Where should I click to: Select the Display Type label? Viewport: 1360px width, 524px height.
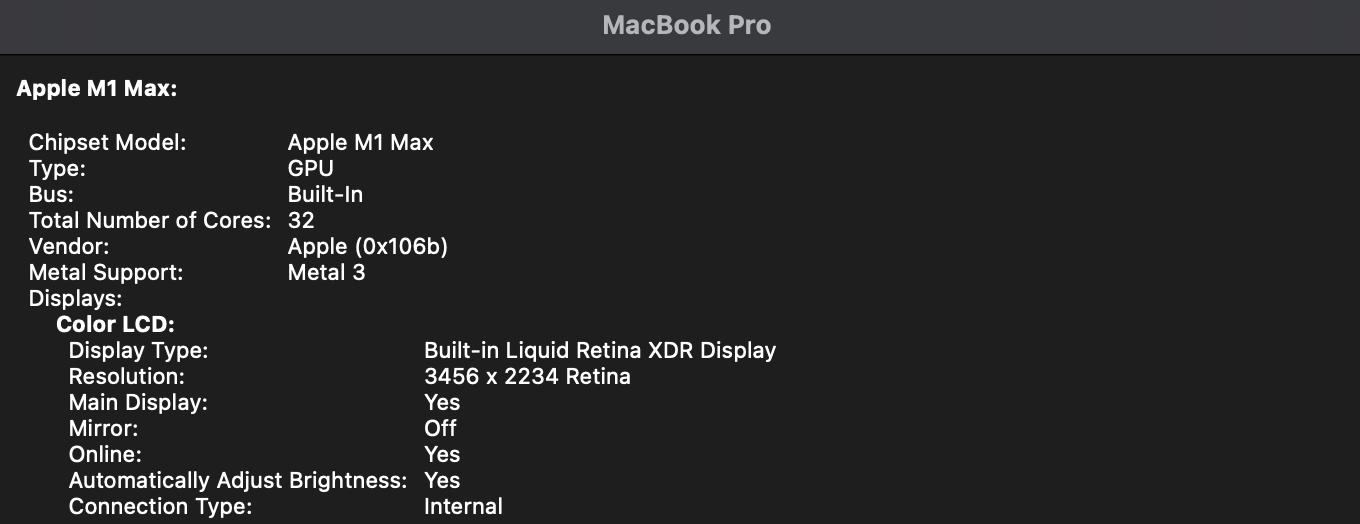(x=138, y=351)
